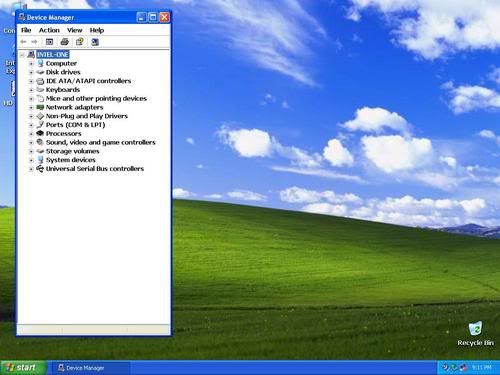Viewport: 500px width, 375px height.
Task: Select the Ports (COM & LPT) icon
Action: pyautogui.click(x=40, y=125)
